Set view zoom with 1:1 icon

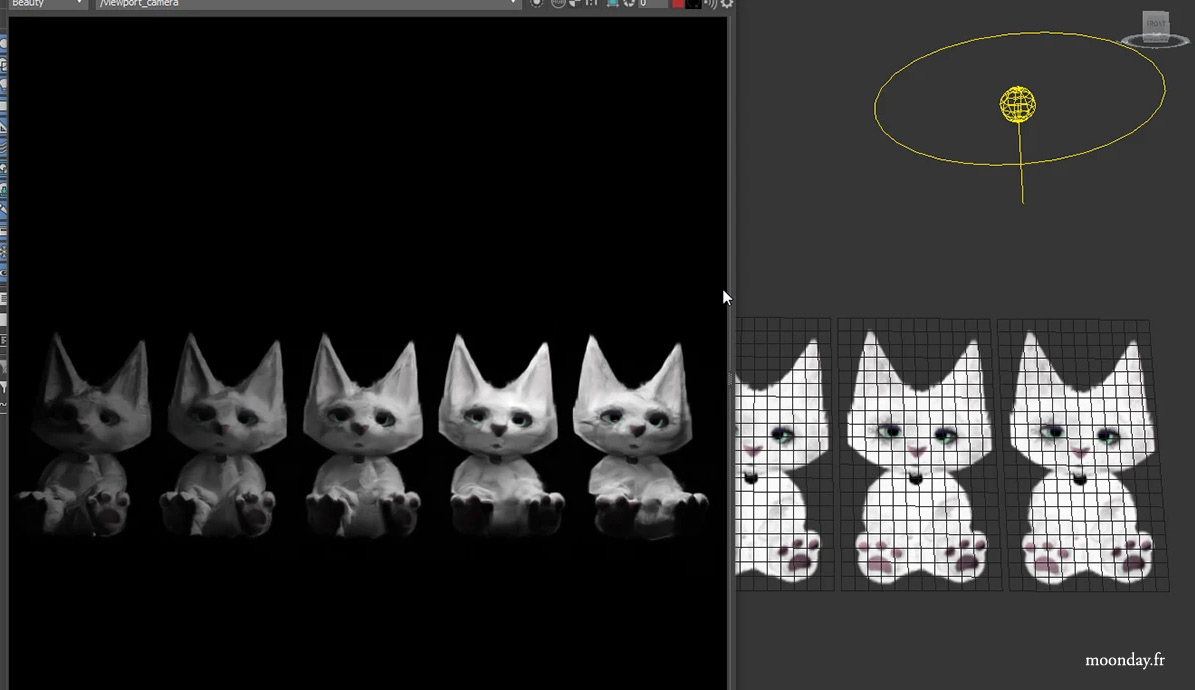coord(591,4)
